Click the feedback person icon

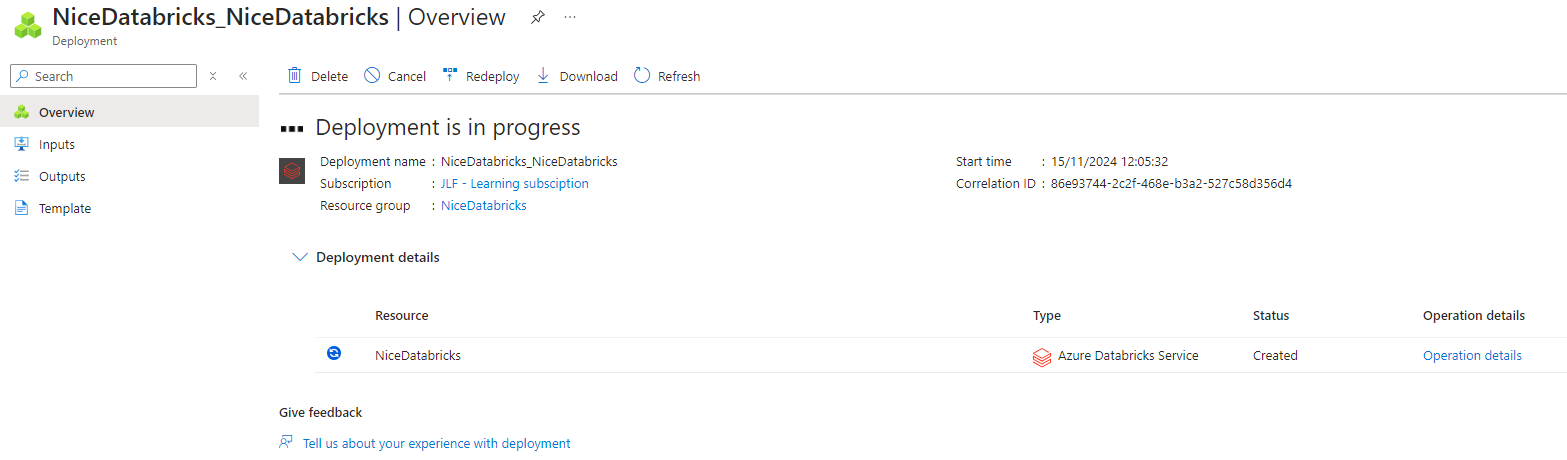[x=286, y=442]
